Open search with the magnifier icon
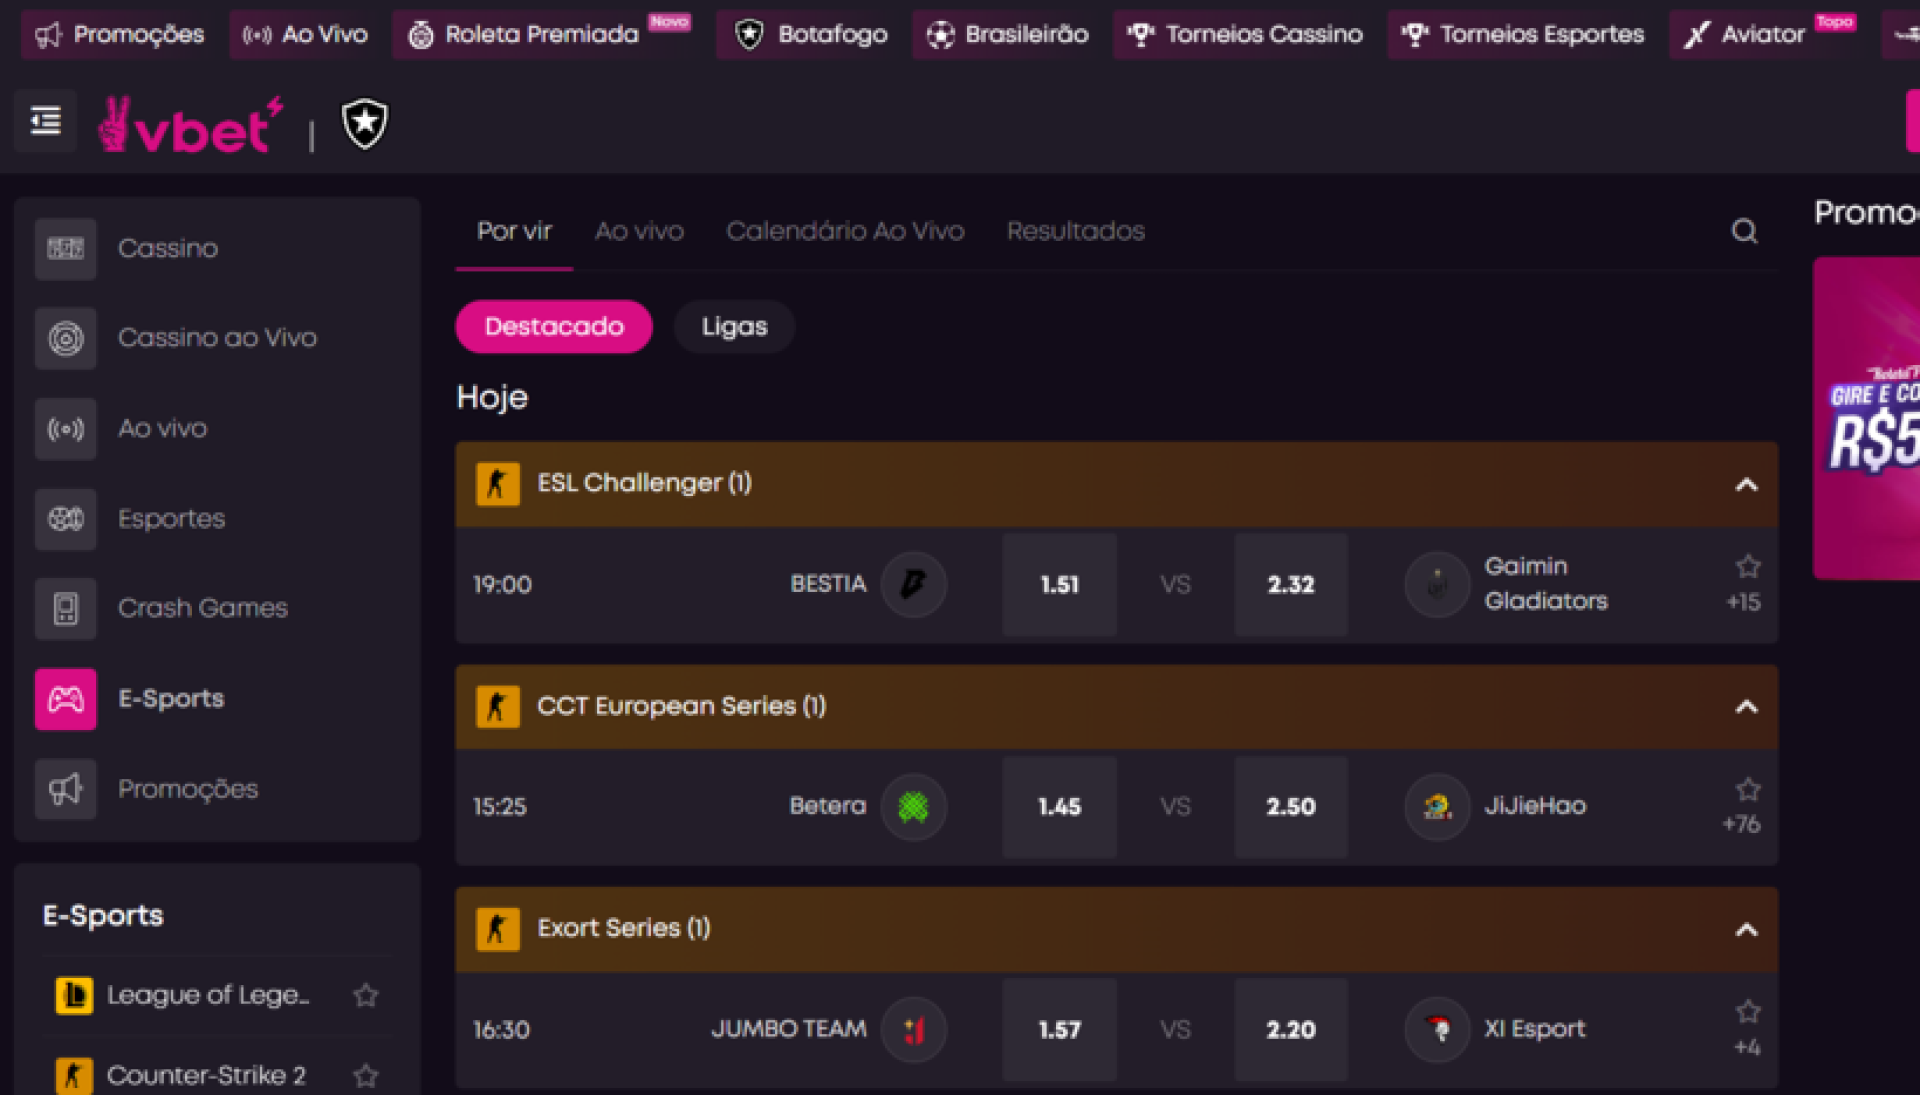This screenshot has width=1920, height=1095. pyautogui.click(x=1744, y=231)
